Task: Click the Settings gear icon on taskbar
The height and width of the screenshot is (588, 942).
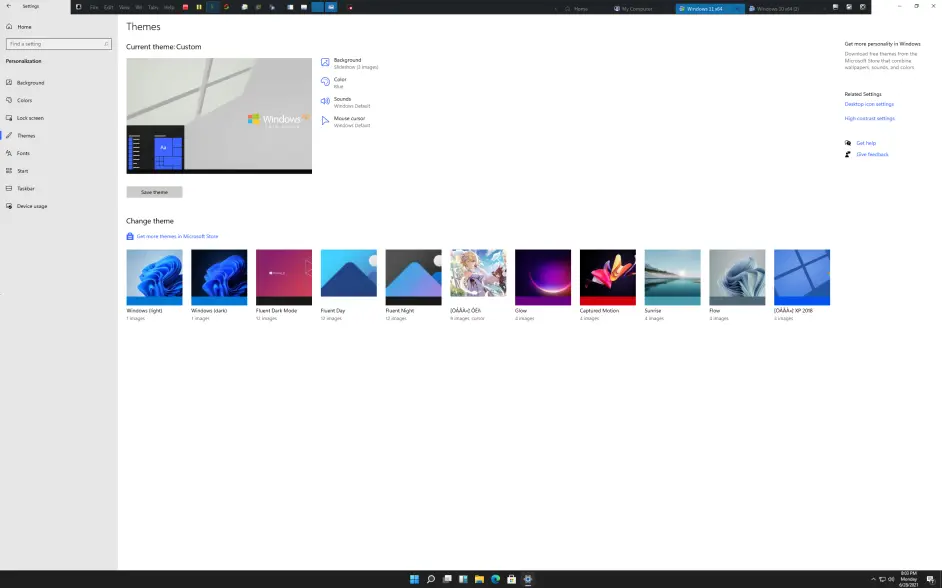Action: (x=528, y=579)
